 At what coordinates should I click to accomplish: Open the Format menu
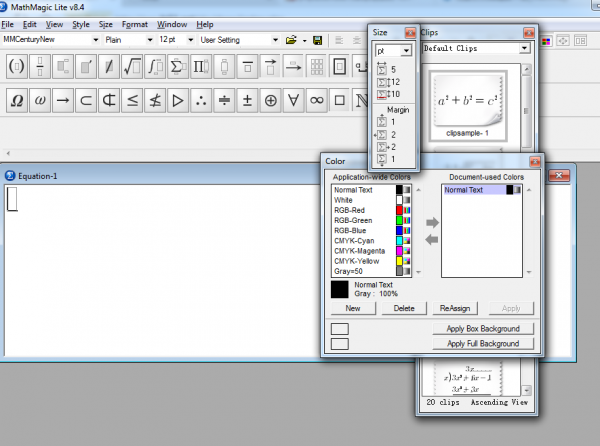pos(135,23)
